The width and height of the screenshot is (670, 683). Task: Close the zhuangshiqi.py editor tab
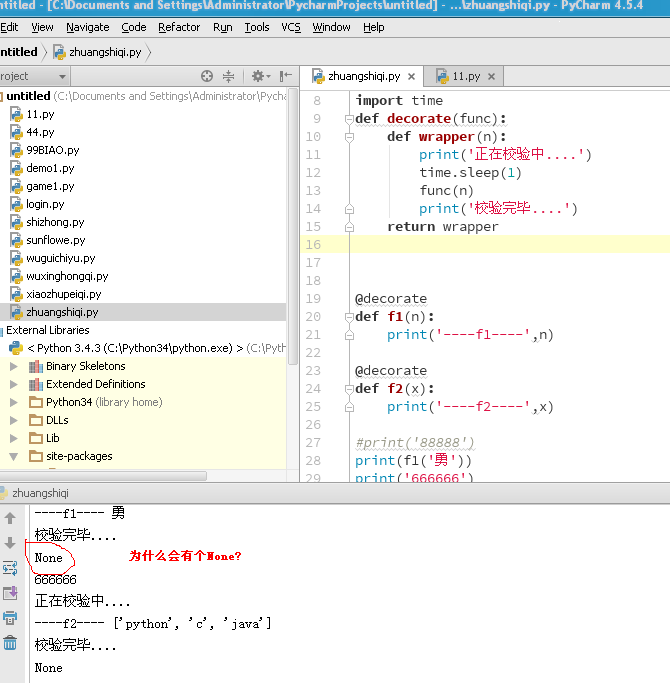411,77
